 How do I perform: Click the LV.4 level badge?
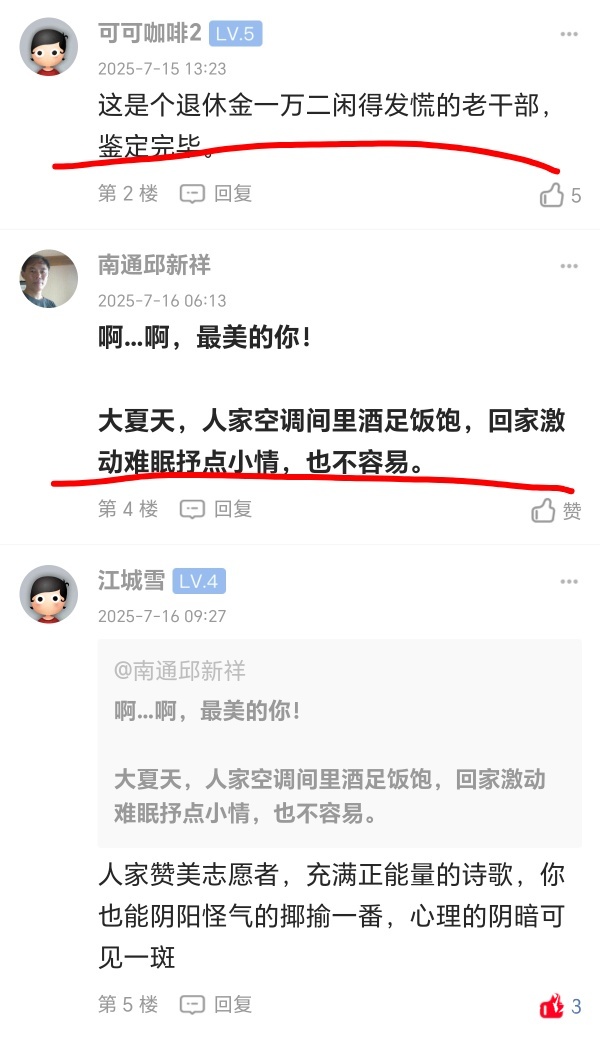[199, 581]
